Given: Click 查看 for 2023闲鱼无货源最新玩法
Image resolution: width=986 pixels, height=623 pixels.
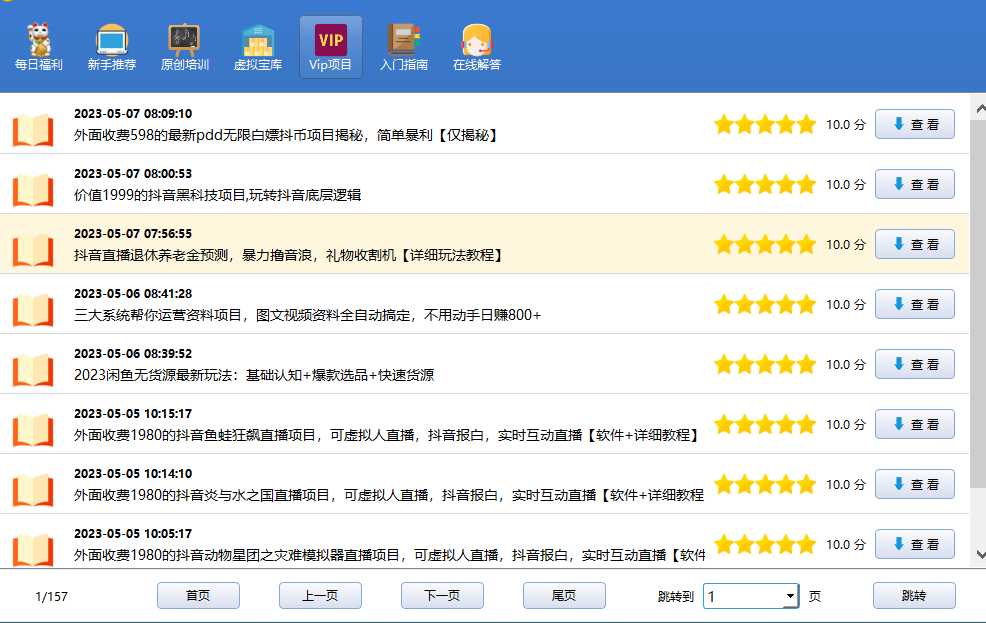Looking at the screenshot, I should click(x=915, y=365).
